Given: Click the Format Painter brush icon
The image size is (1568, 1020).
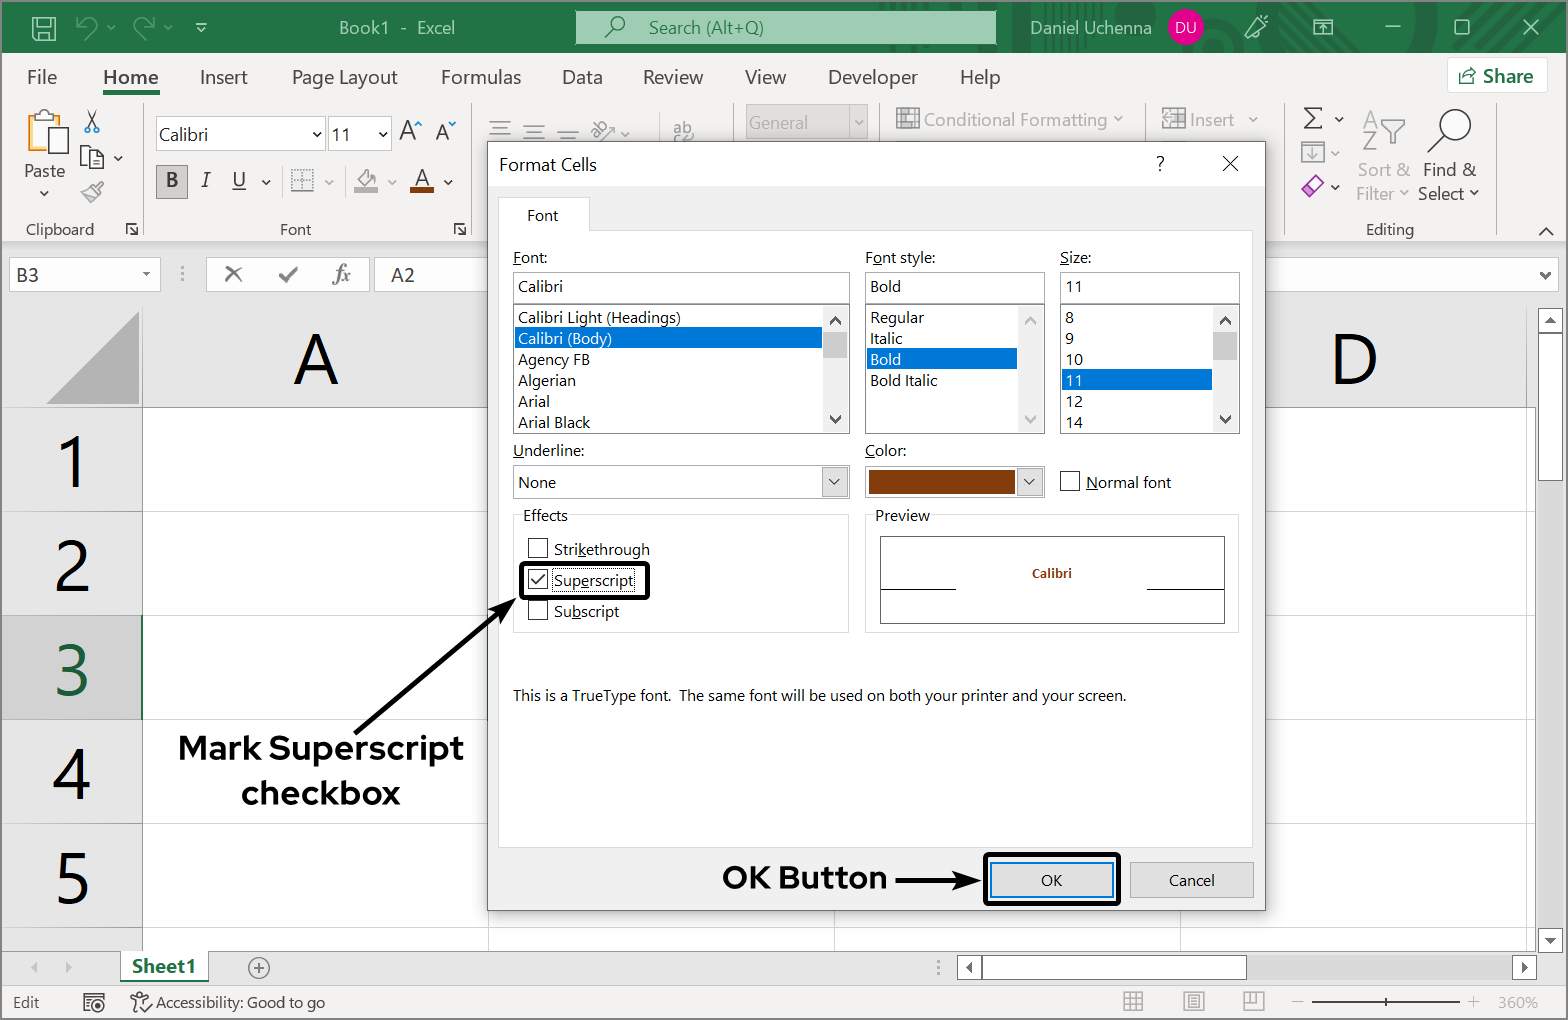Looking at the screenshot, I should (x=93, y=192).
